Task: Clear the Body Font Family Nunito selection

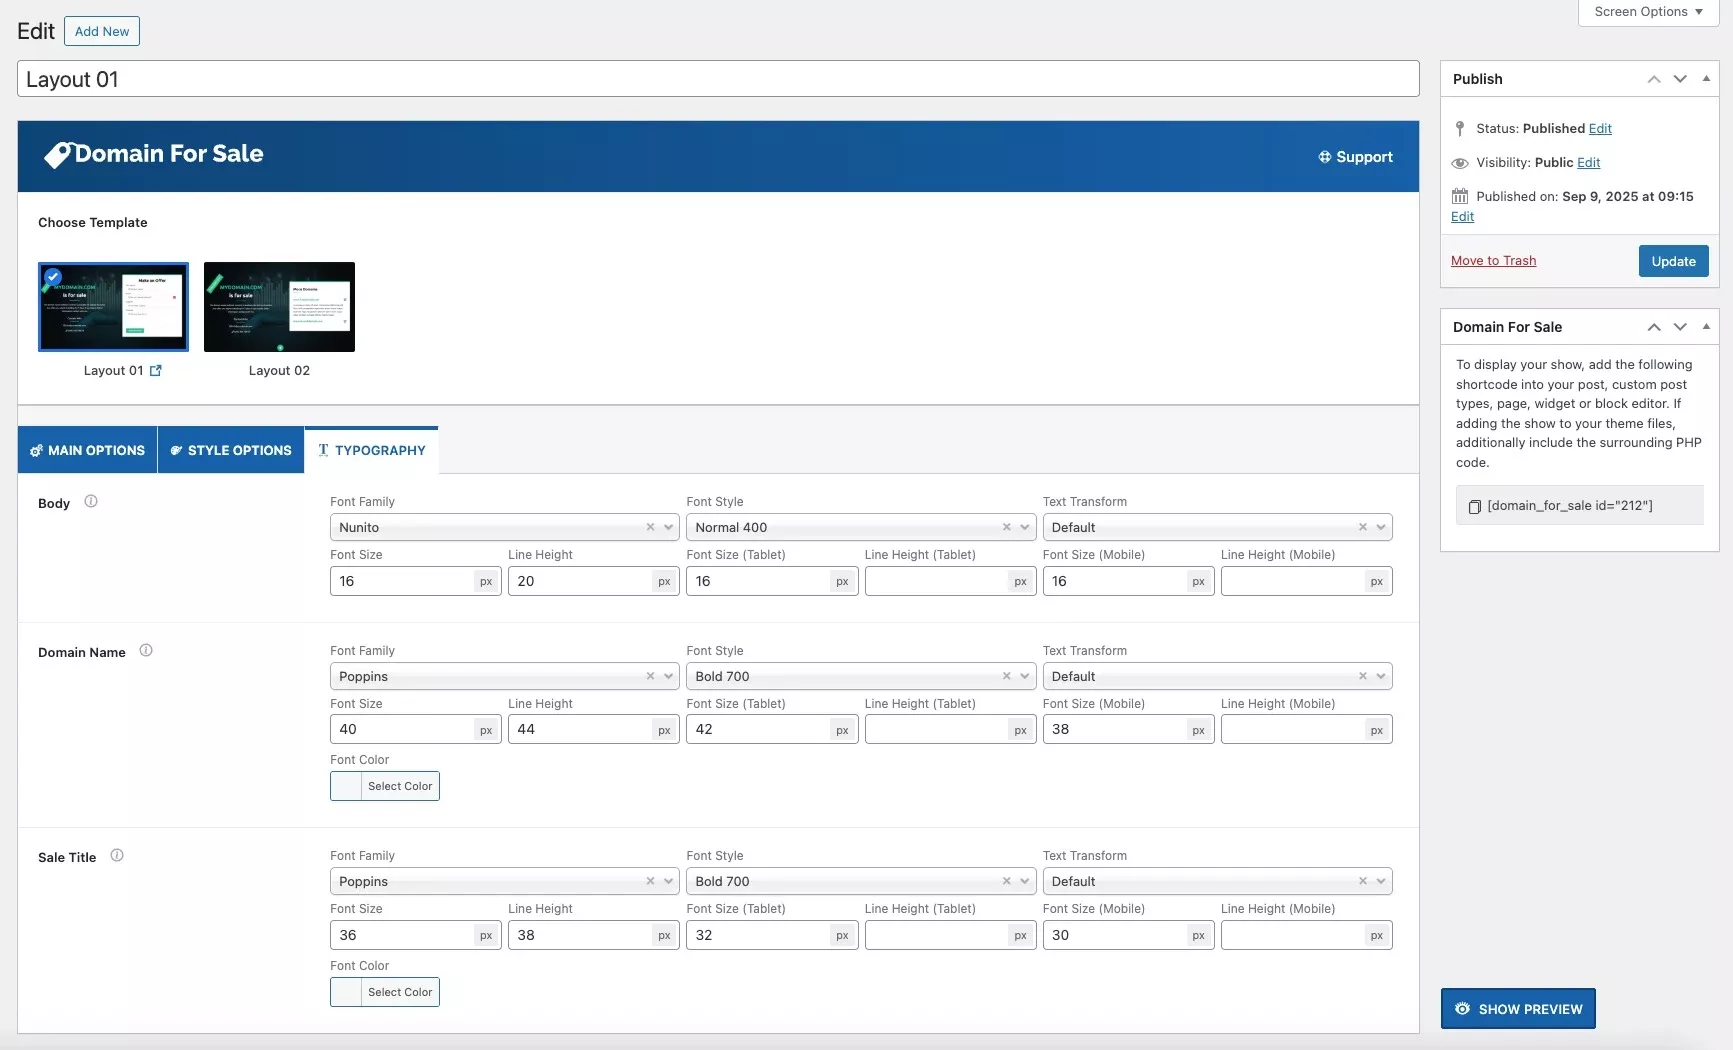Action: click(650, 528)
